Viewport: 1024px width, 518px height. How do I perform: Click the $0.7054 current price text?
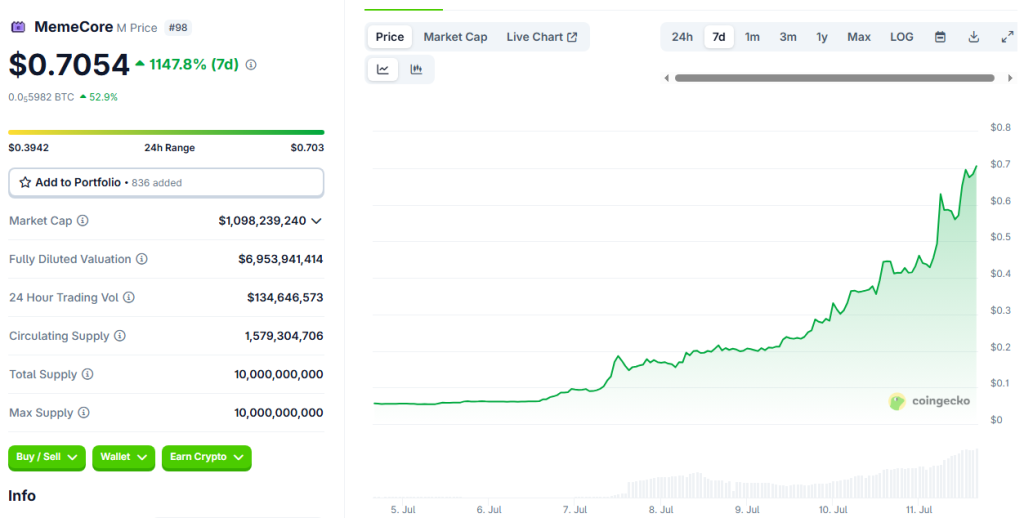(69, 65)
